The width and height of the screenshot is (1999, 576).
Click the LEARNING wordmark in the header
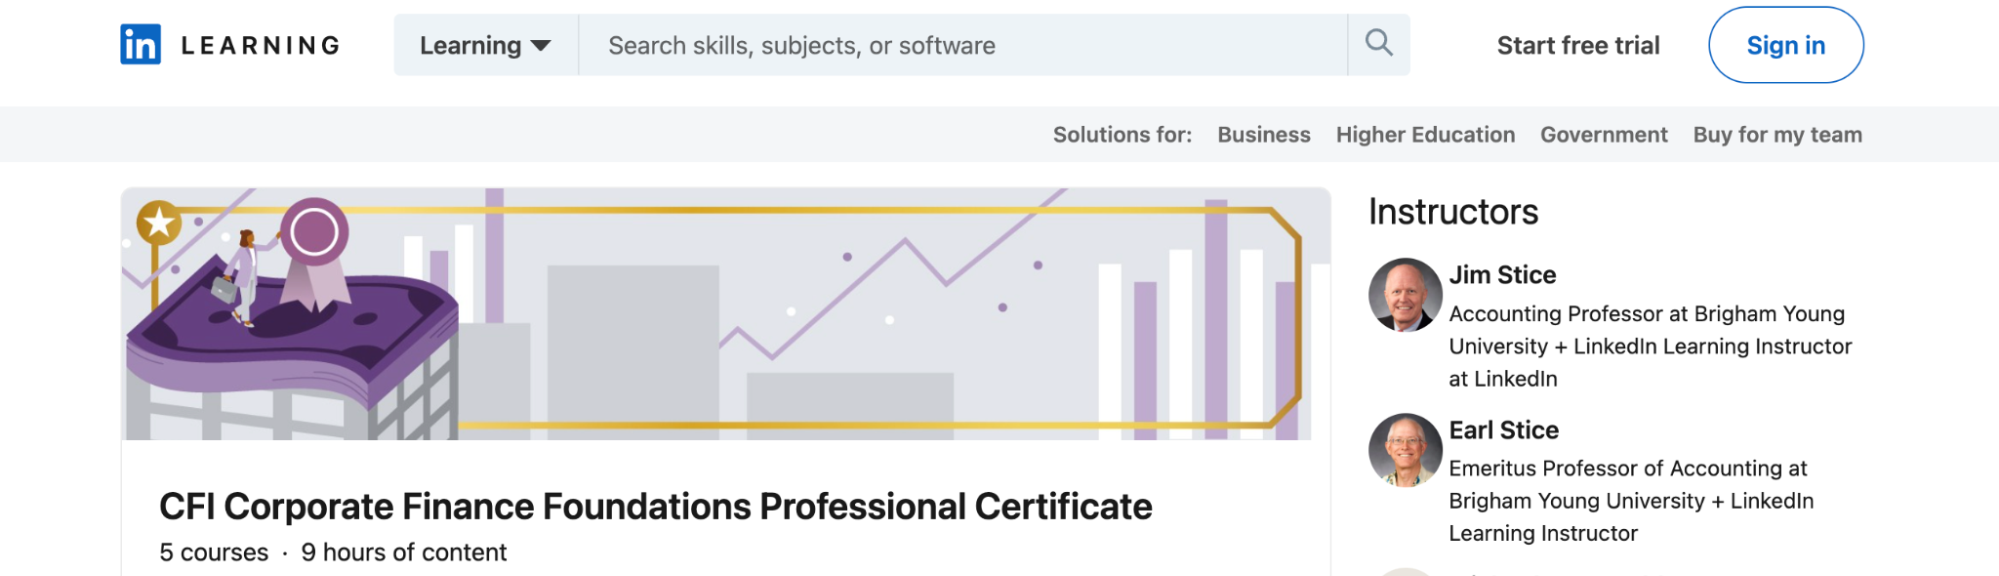click(259, 44)
